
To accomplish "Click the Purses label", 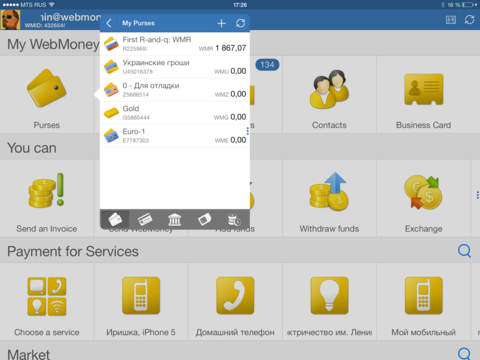I will tap(47, 125).
